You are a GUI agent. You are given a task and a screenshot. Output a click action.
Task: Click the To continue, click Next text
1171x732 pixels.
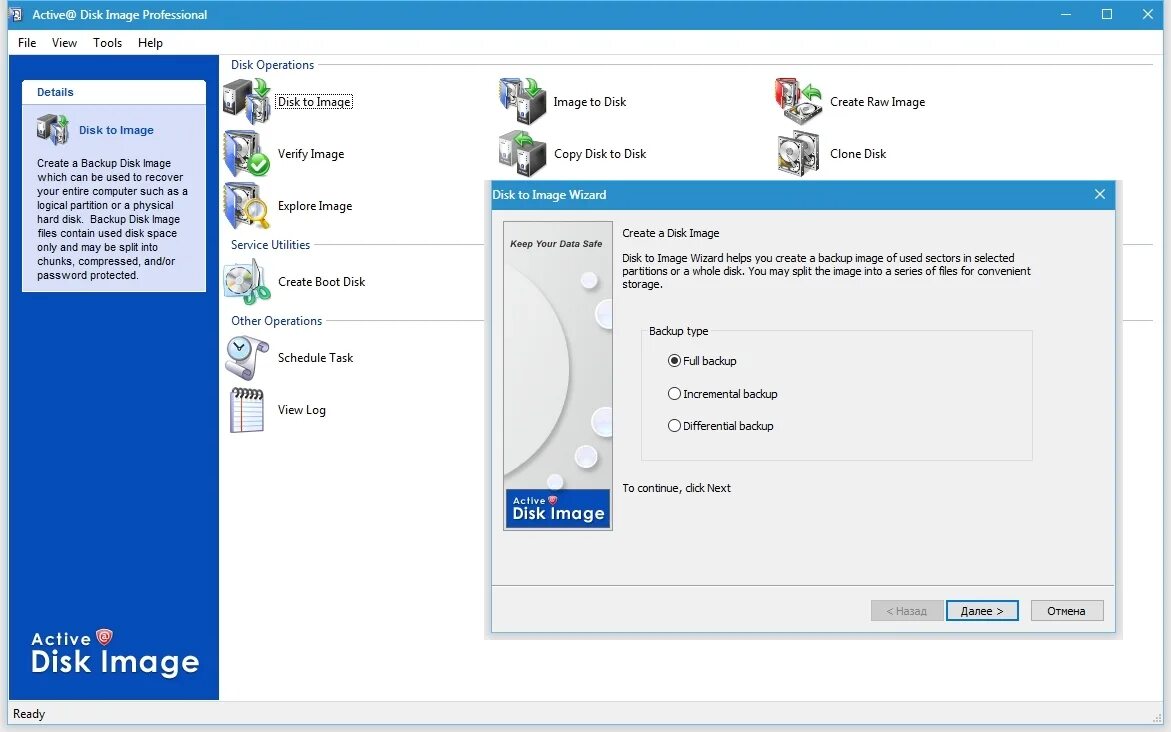point(677,488)
